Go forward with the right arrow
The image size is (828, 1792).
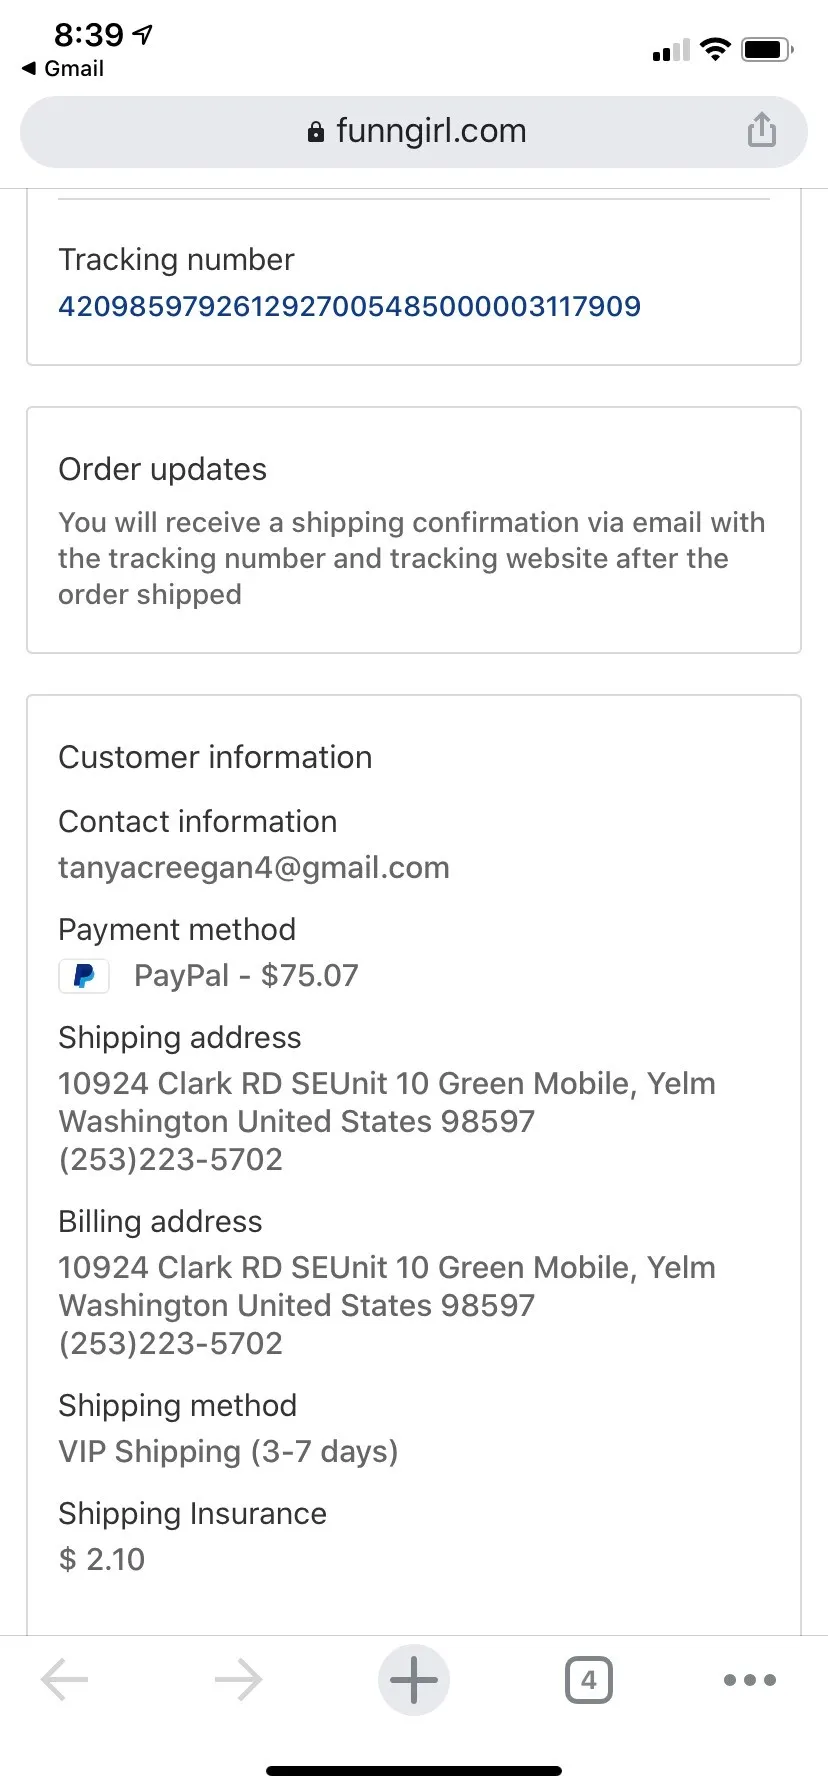pyautogui.click(x=238, y=1680)
